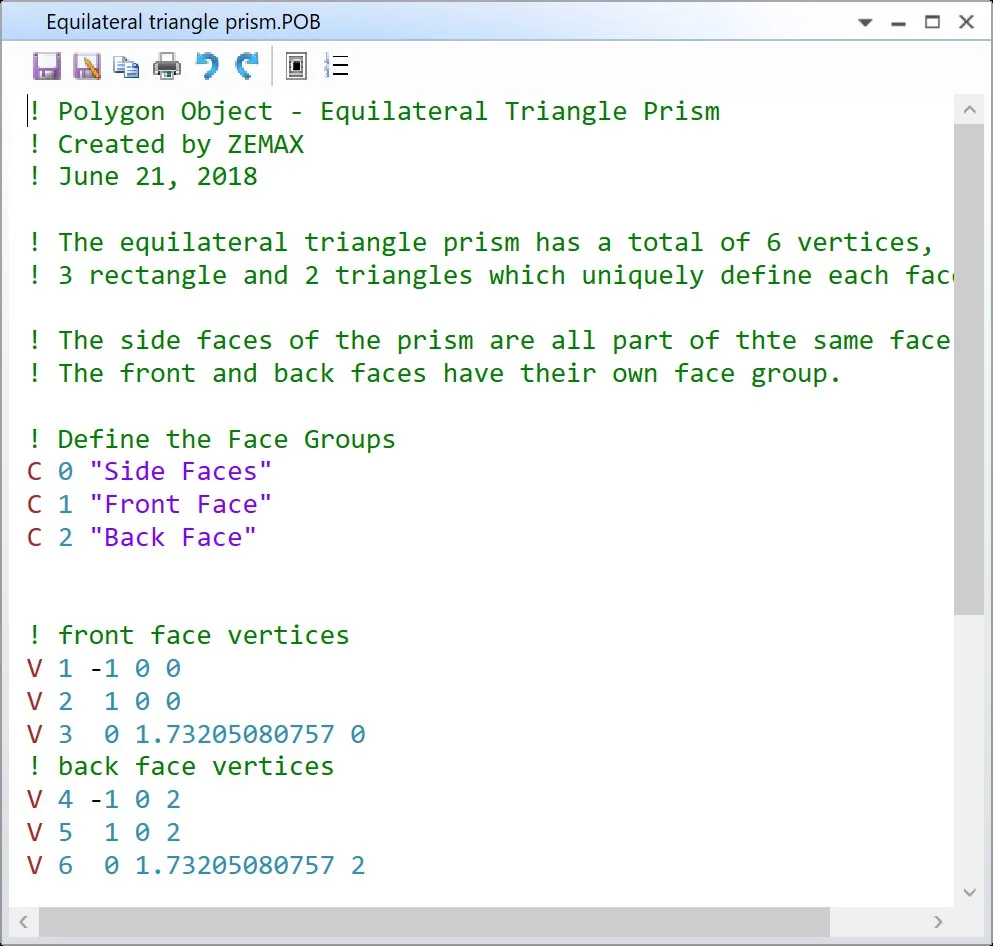Open the window options dropdown arrow

coord(867,22)
